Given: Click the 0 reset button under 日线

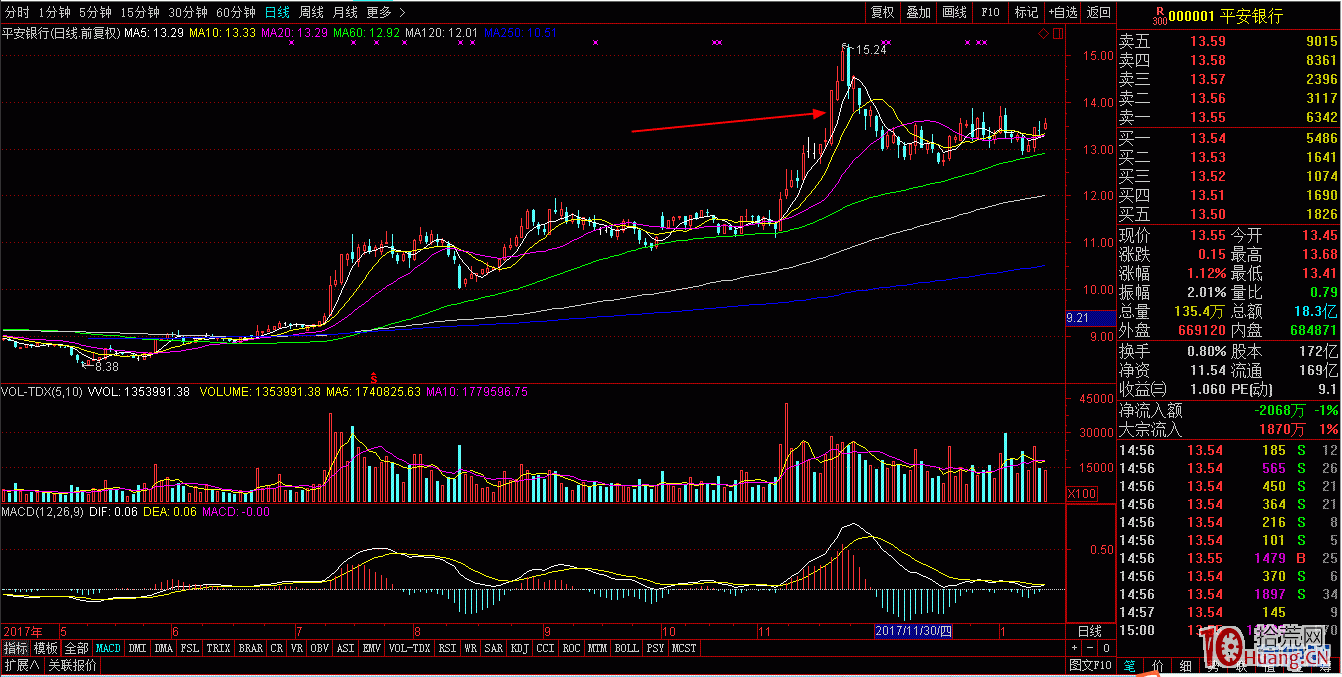Looking at the screenshot, I should [x=1106, y=648].
